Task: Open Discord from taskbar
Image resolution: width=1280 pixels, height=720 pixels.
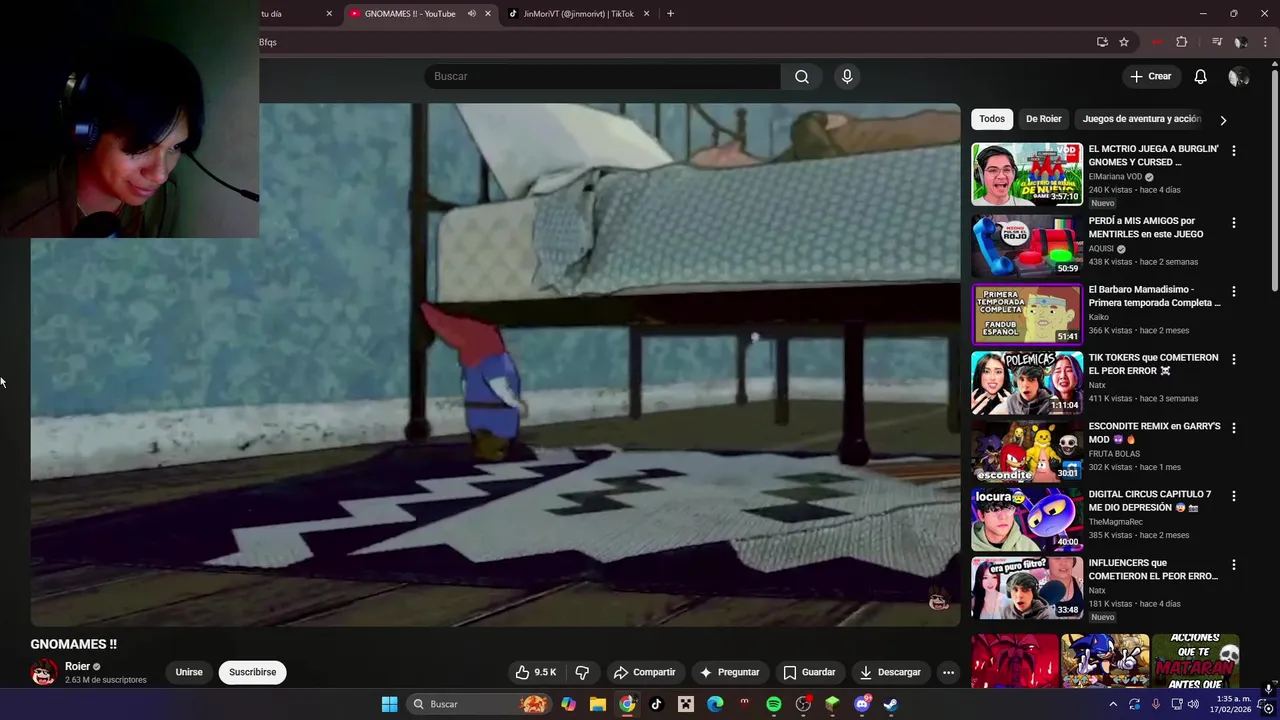Action: coord(862,704)
